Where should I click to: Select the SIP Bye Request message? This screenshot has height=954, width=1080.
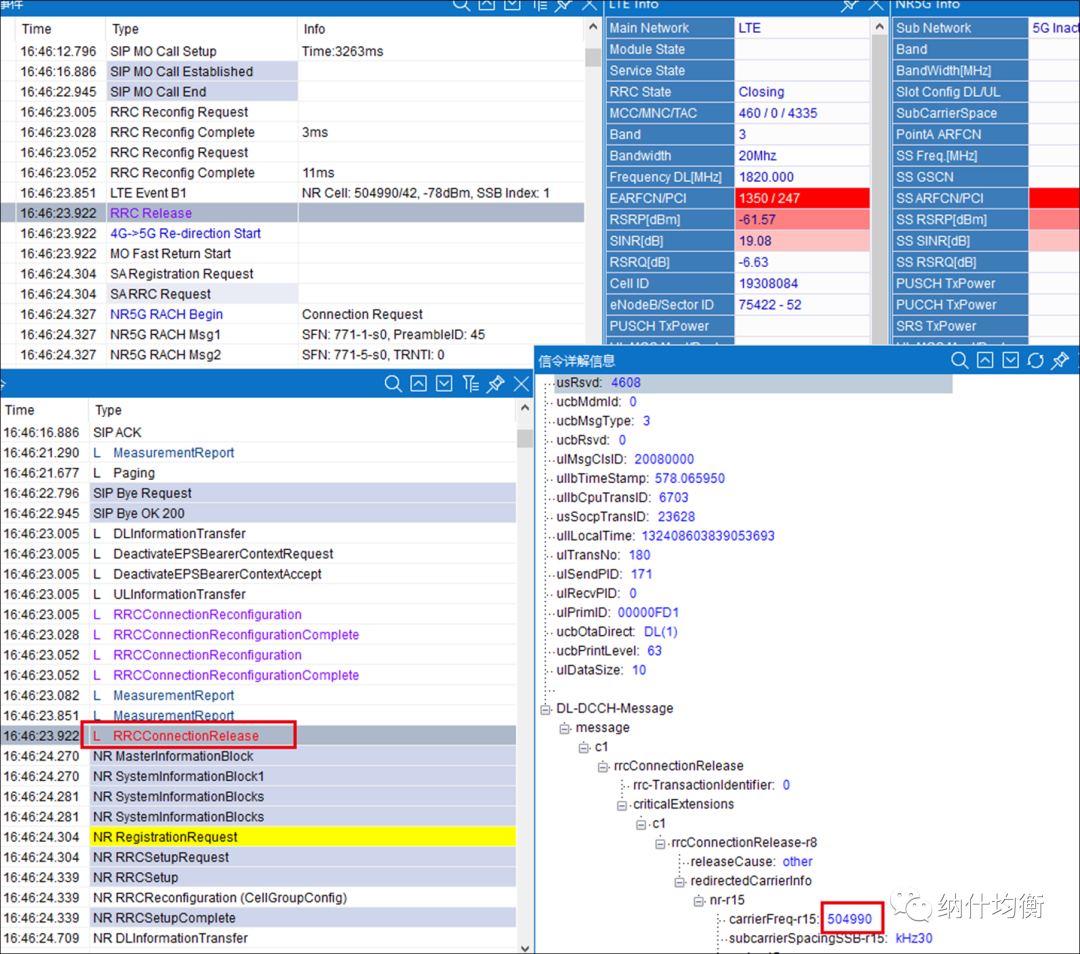[258, 493]
